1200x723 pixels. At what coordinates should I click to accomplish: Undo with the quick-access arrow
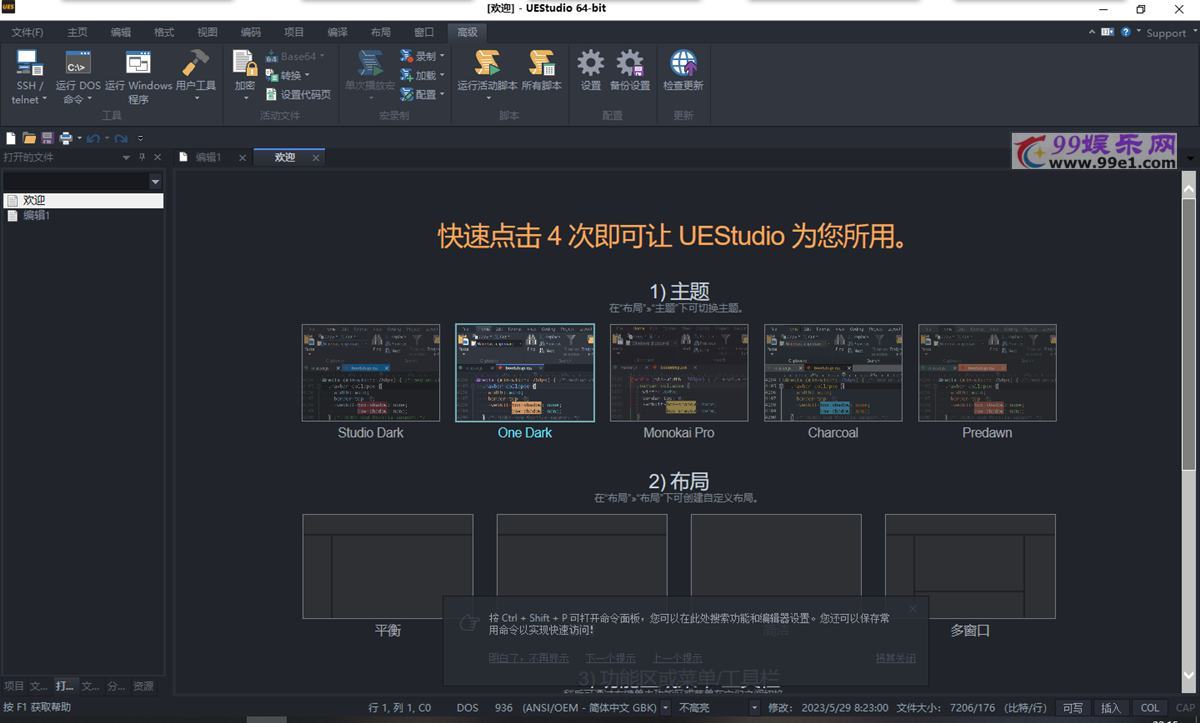pos(93,138)
